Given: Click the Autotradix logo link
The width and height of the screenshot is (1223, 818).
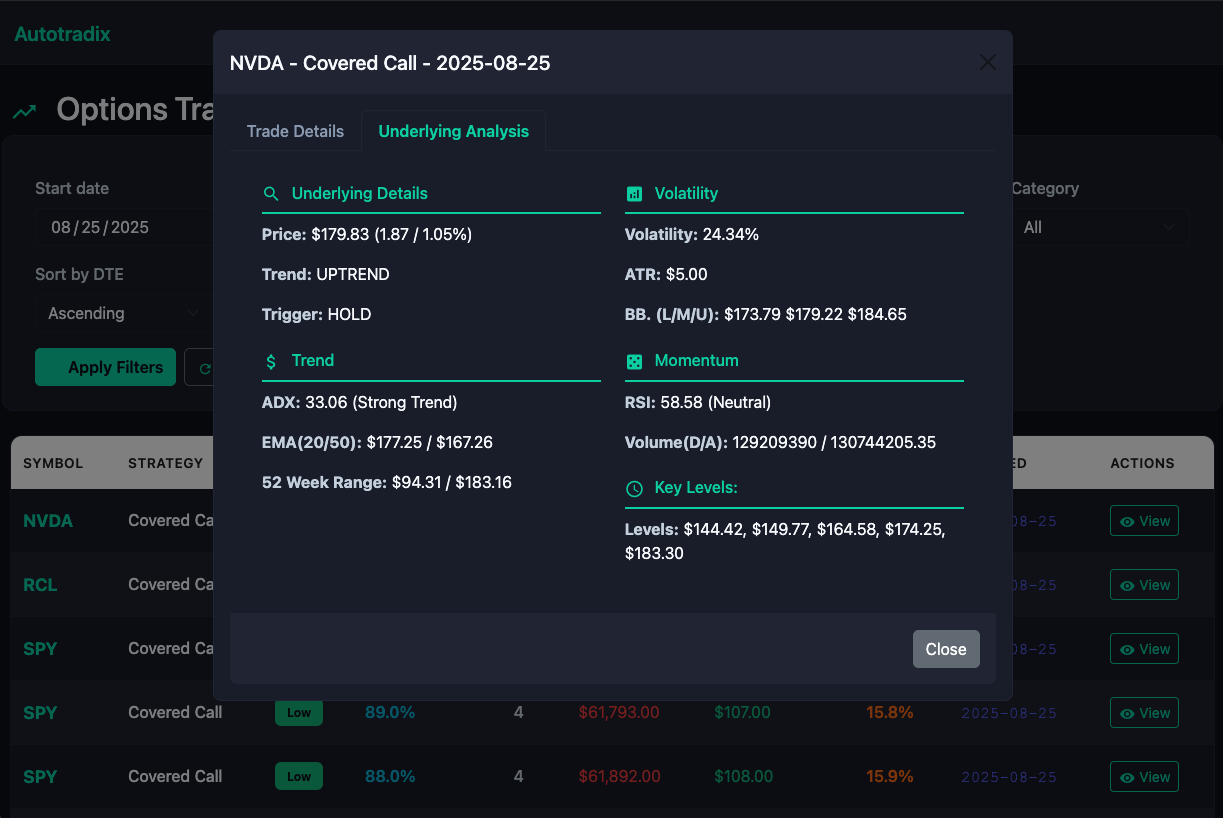Looking at the screenshot, I should (62, 34).
